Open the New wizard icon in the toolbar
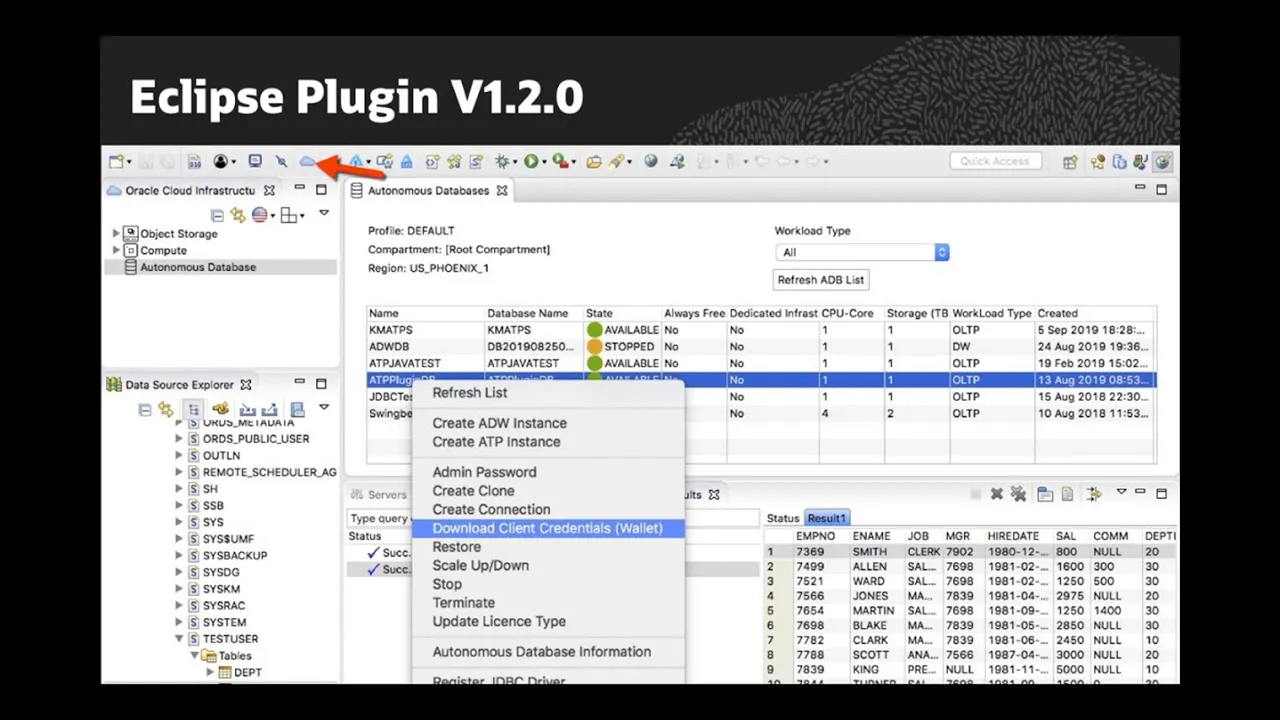The height and width of the screenshot is (720, 1280). click(117, 161)
